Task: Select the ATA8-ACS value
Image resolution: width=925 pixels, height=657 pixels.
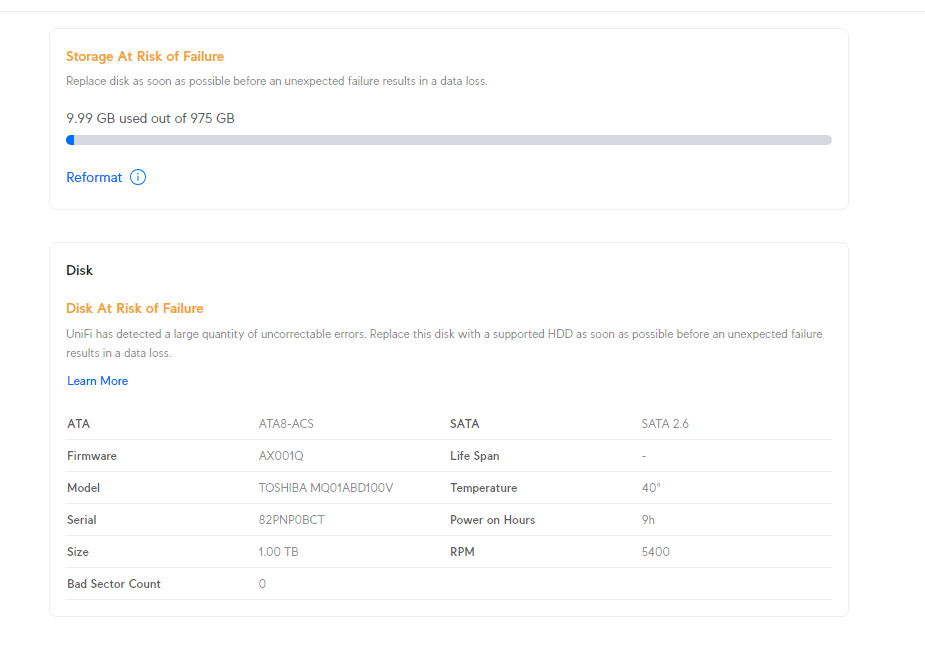Action: pos(286,424)
